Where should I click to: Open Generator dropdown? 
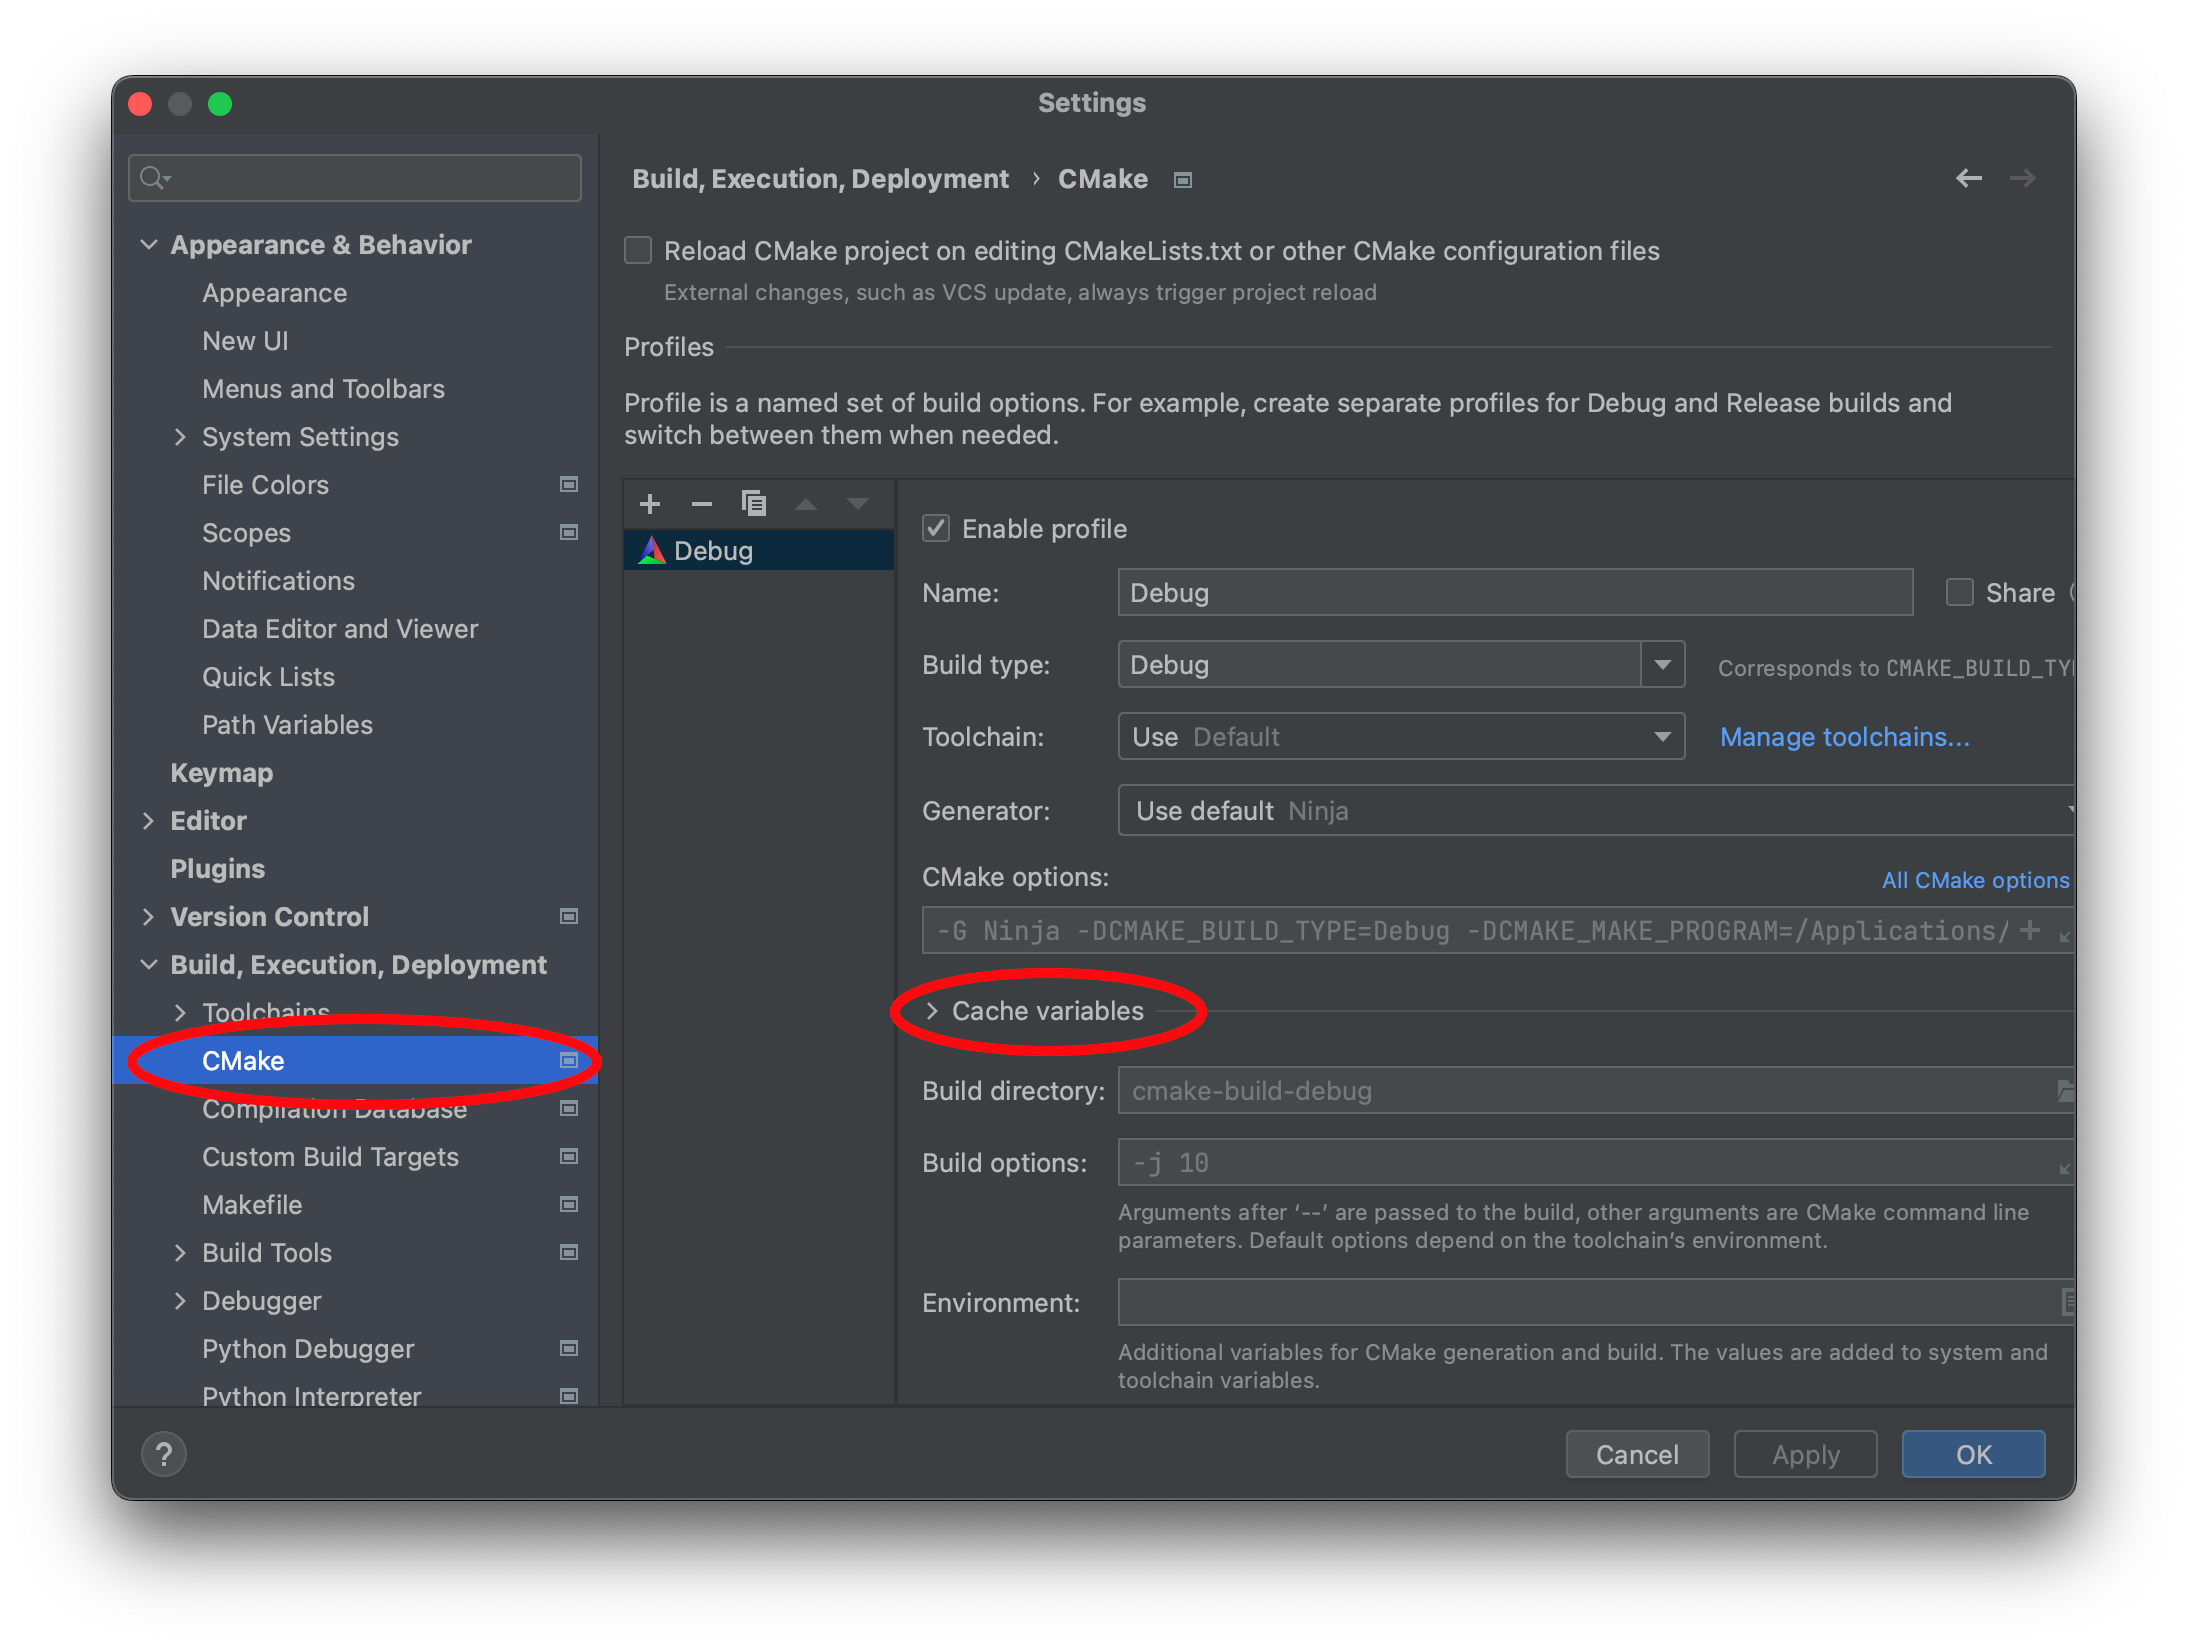[1596, 810]
